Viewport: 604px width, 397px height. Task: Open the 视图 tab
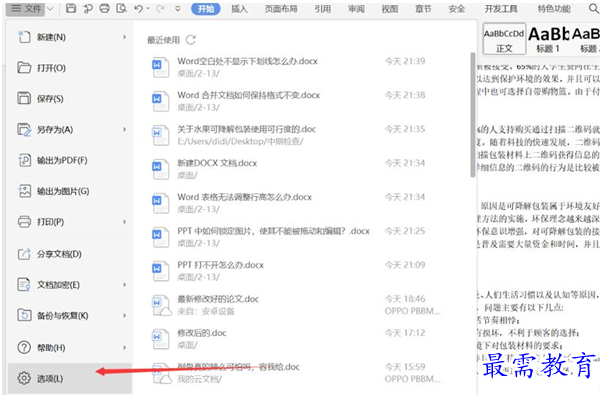pos(389,8)
